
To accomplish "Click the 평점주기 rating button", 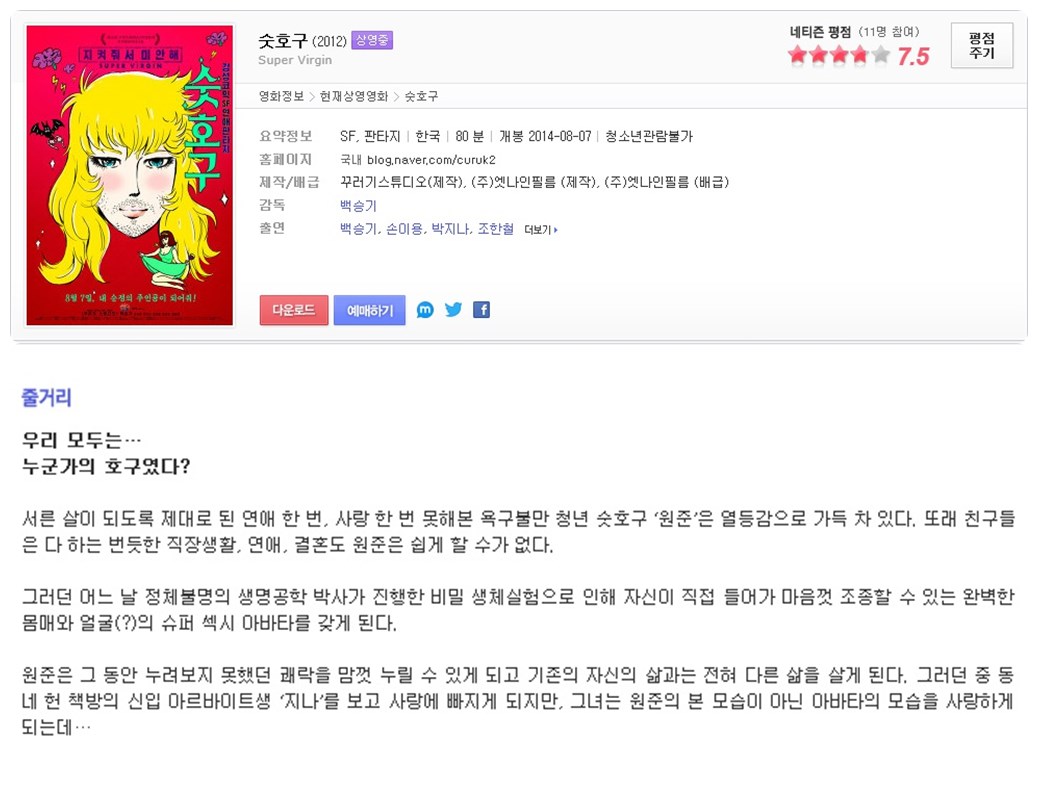I will click(982, 45).
